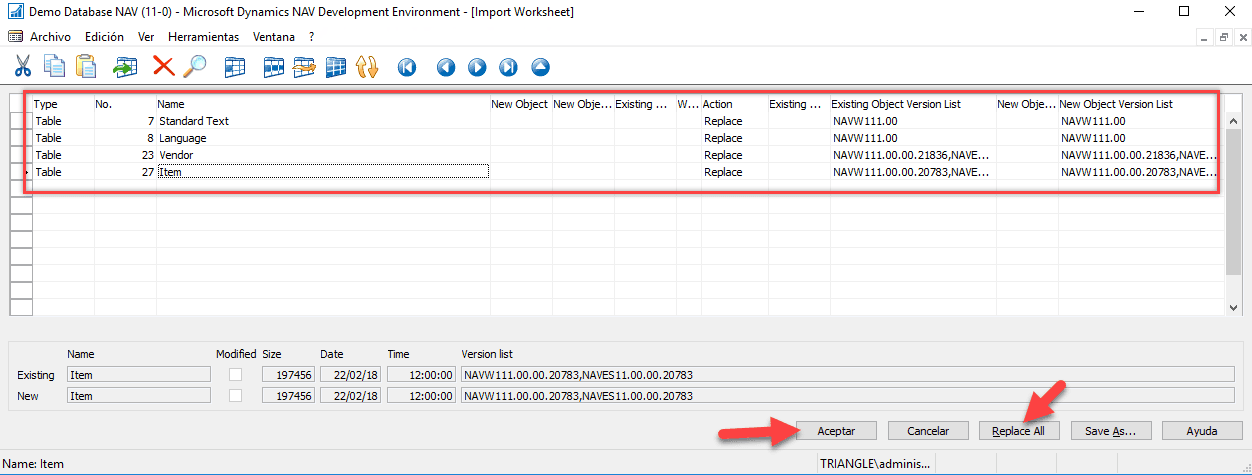
Task: Click the row selector of Language row
Action: click(x=20, y=138)
